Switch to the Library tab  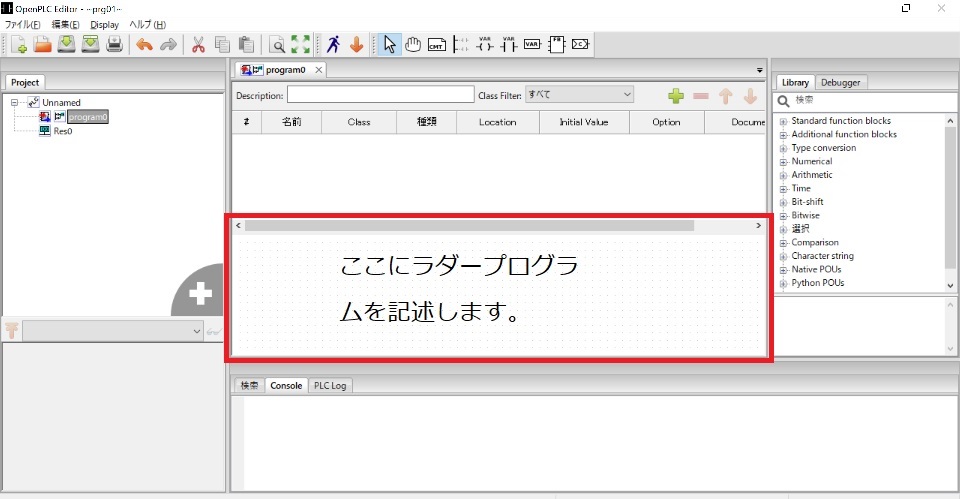pos(795,82)
